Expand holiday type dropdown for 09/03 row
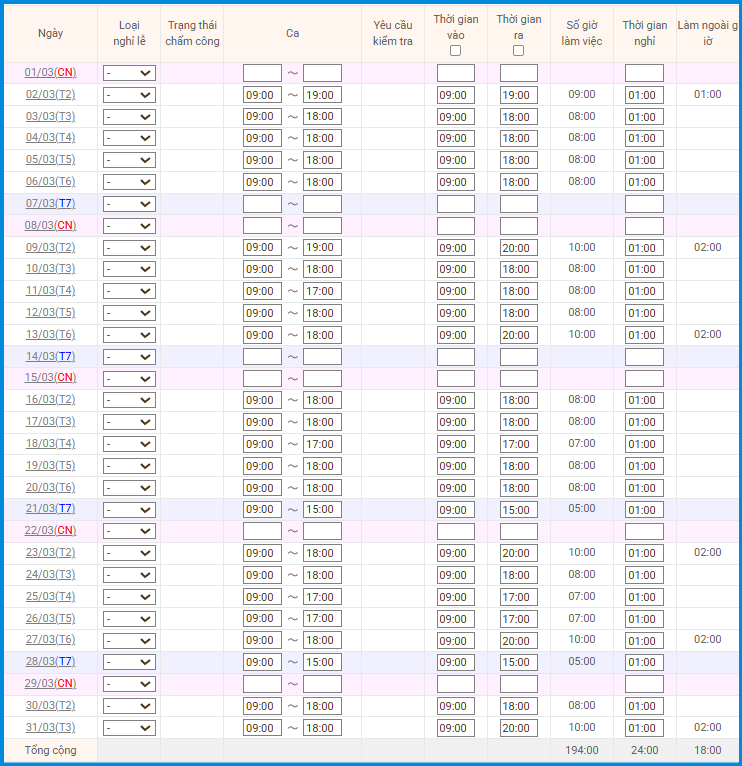This screenshot has height=766, width=742. click(x=129, y=248)
